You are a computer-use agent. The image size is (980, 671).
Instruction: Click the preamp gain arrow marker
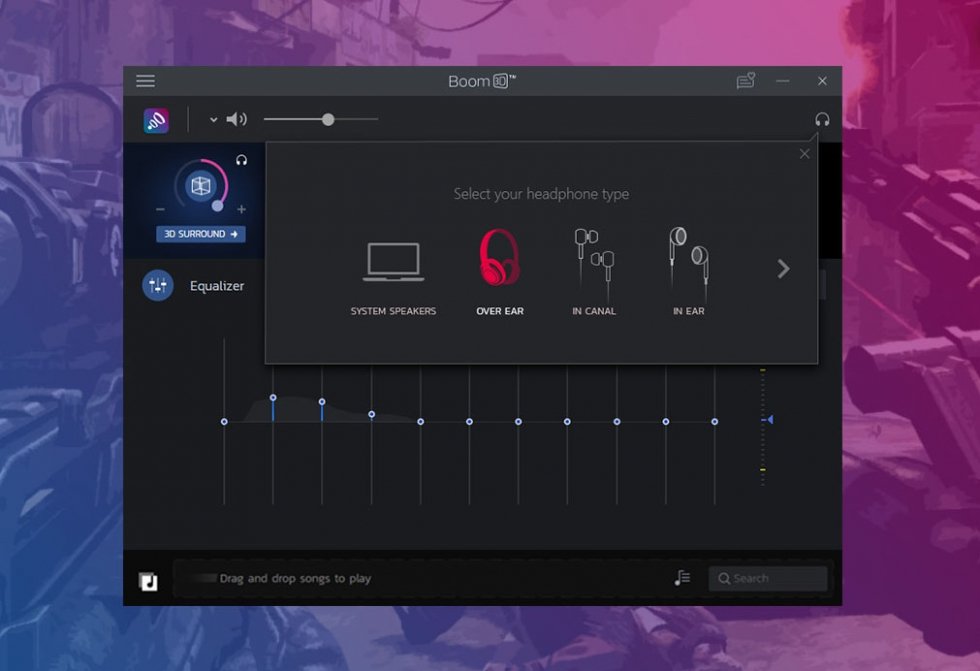[x=769, y=420]
